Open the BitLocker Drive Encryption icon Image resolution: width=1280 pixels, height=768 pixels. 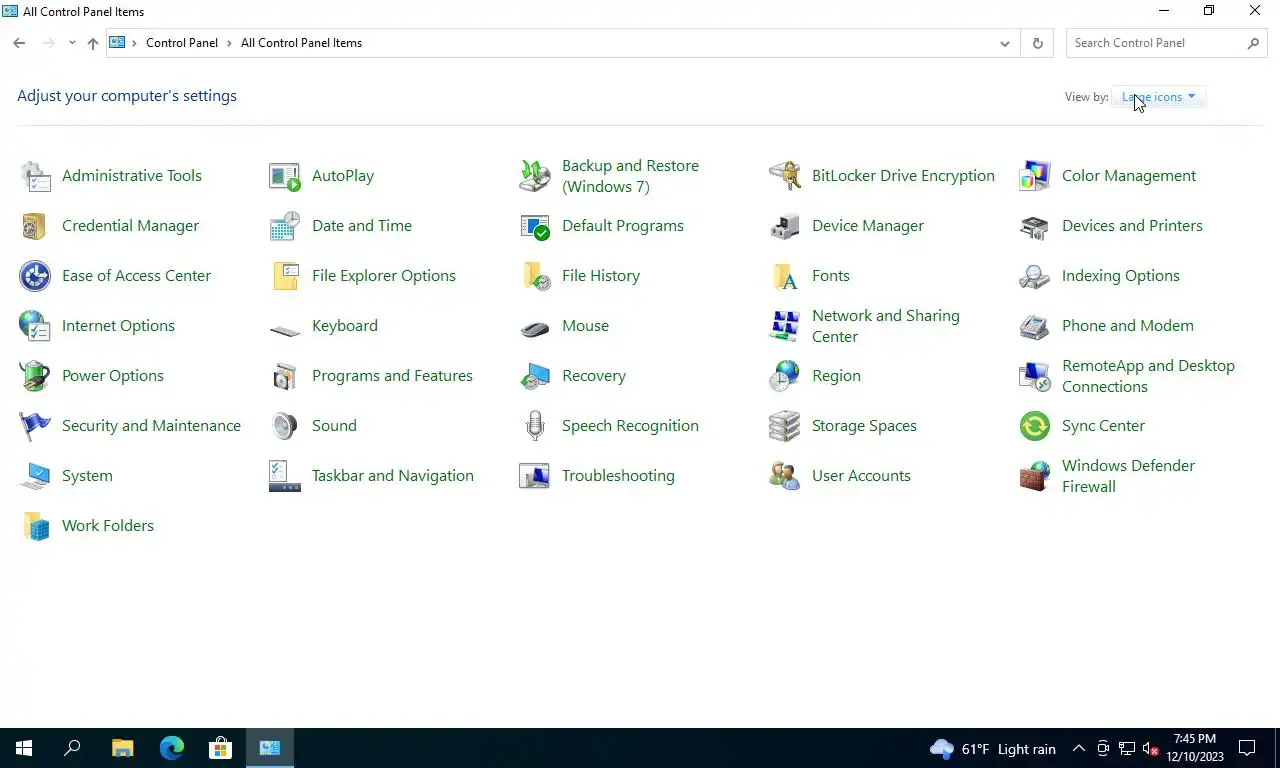[785, 176]
